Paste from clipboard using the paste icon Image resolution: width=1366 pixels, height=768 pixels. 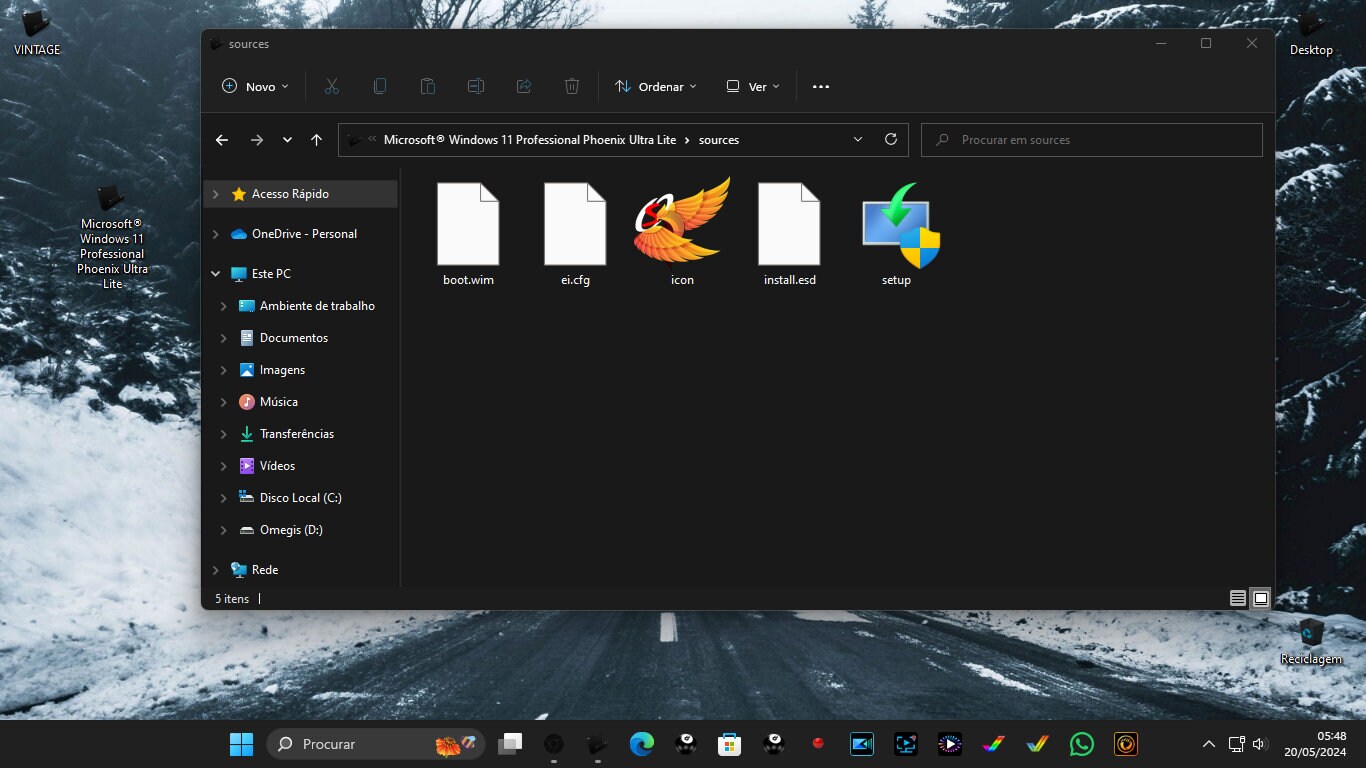(428, 86)
